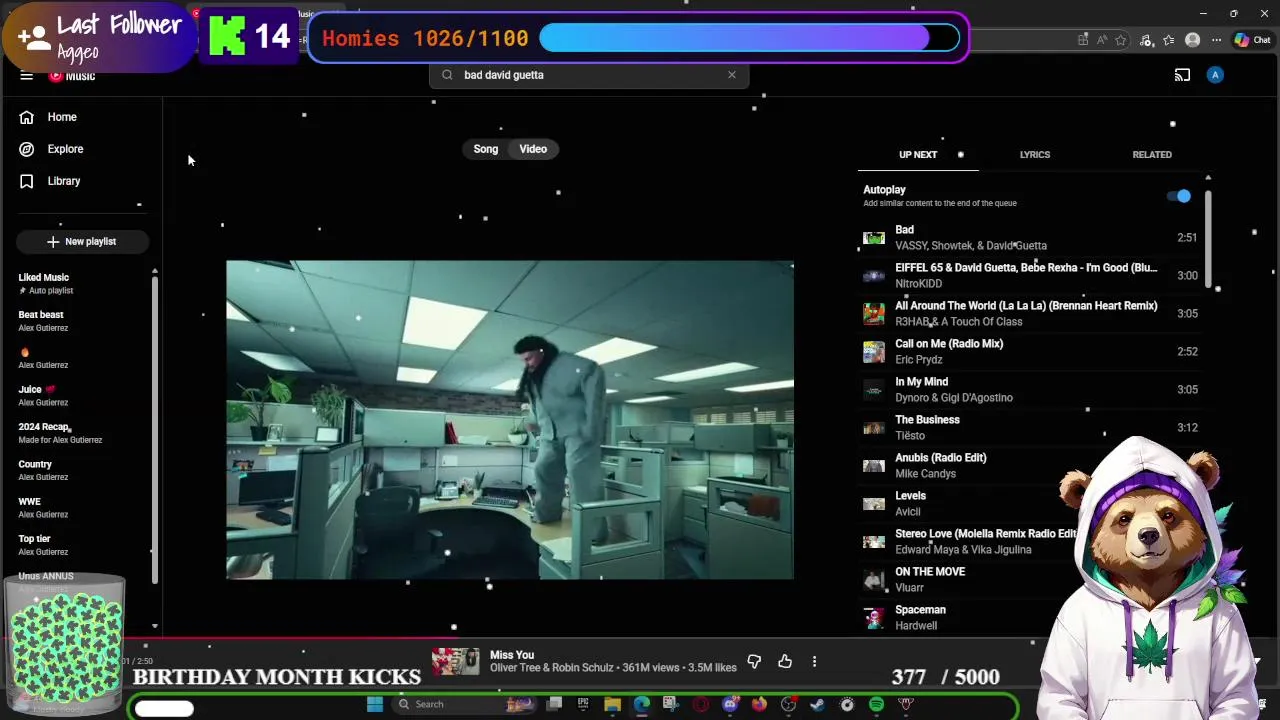
Task: Open the hamburger guide menu
Action: 27,76
